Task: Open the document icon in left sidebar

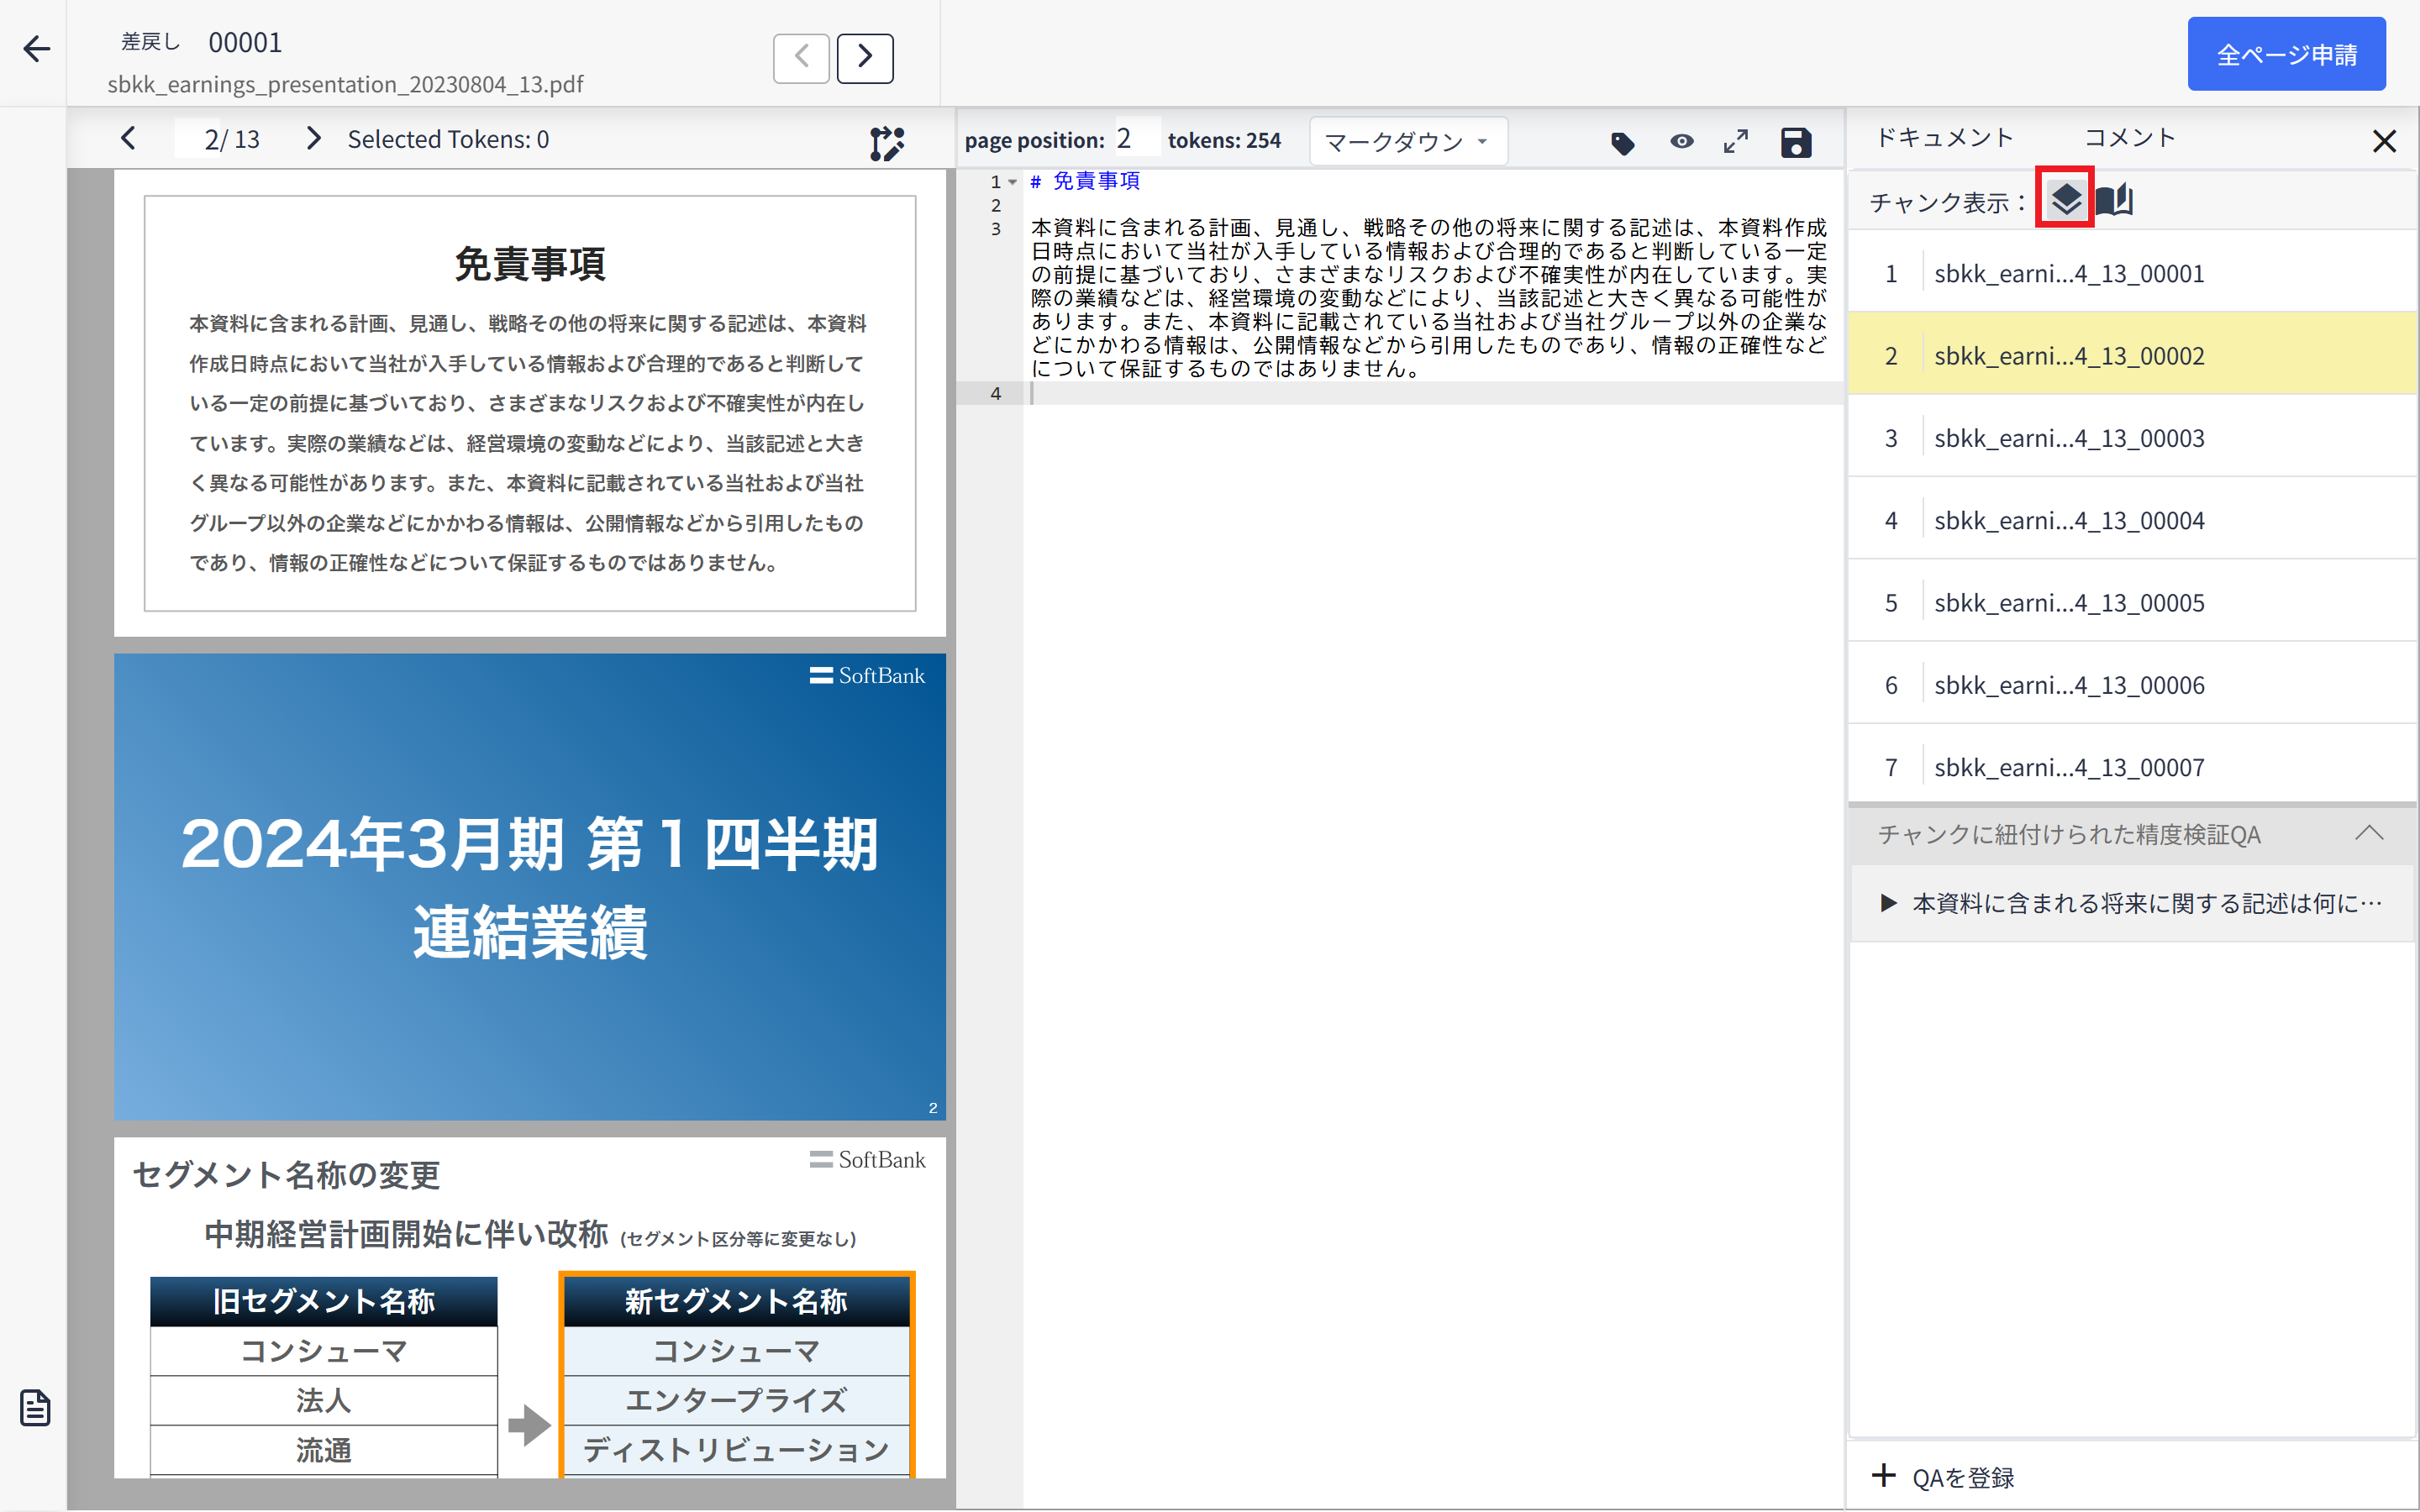Action: [x=35, y=1408]
